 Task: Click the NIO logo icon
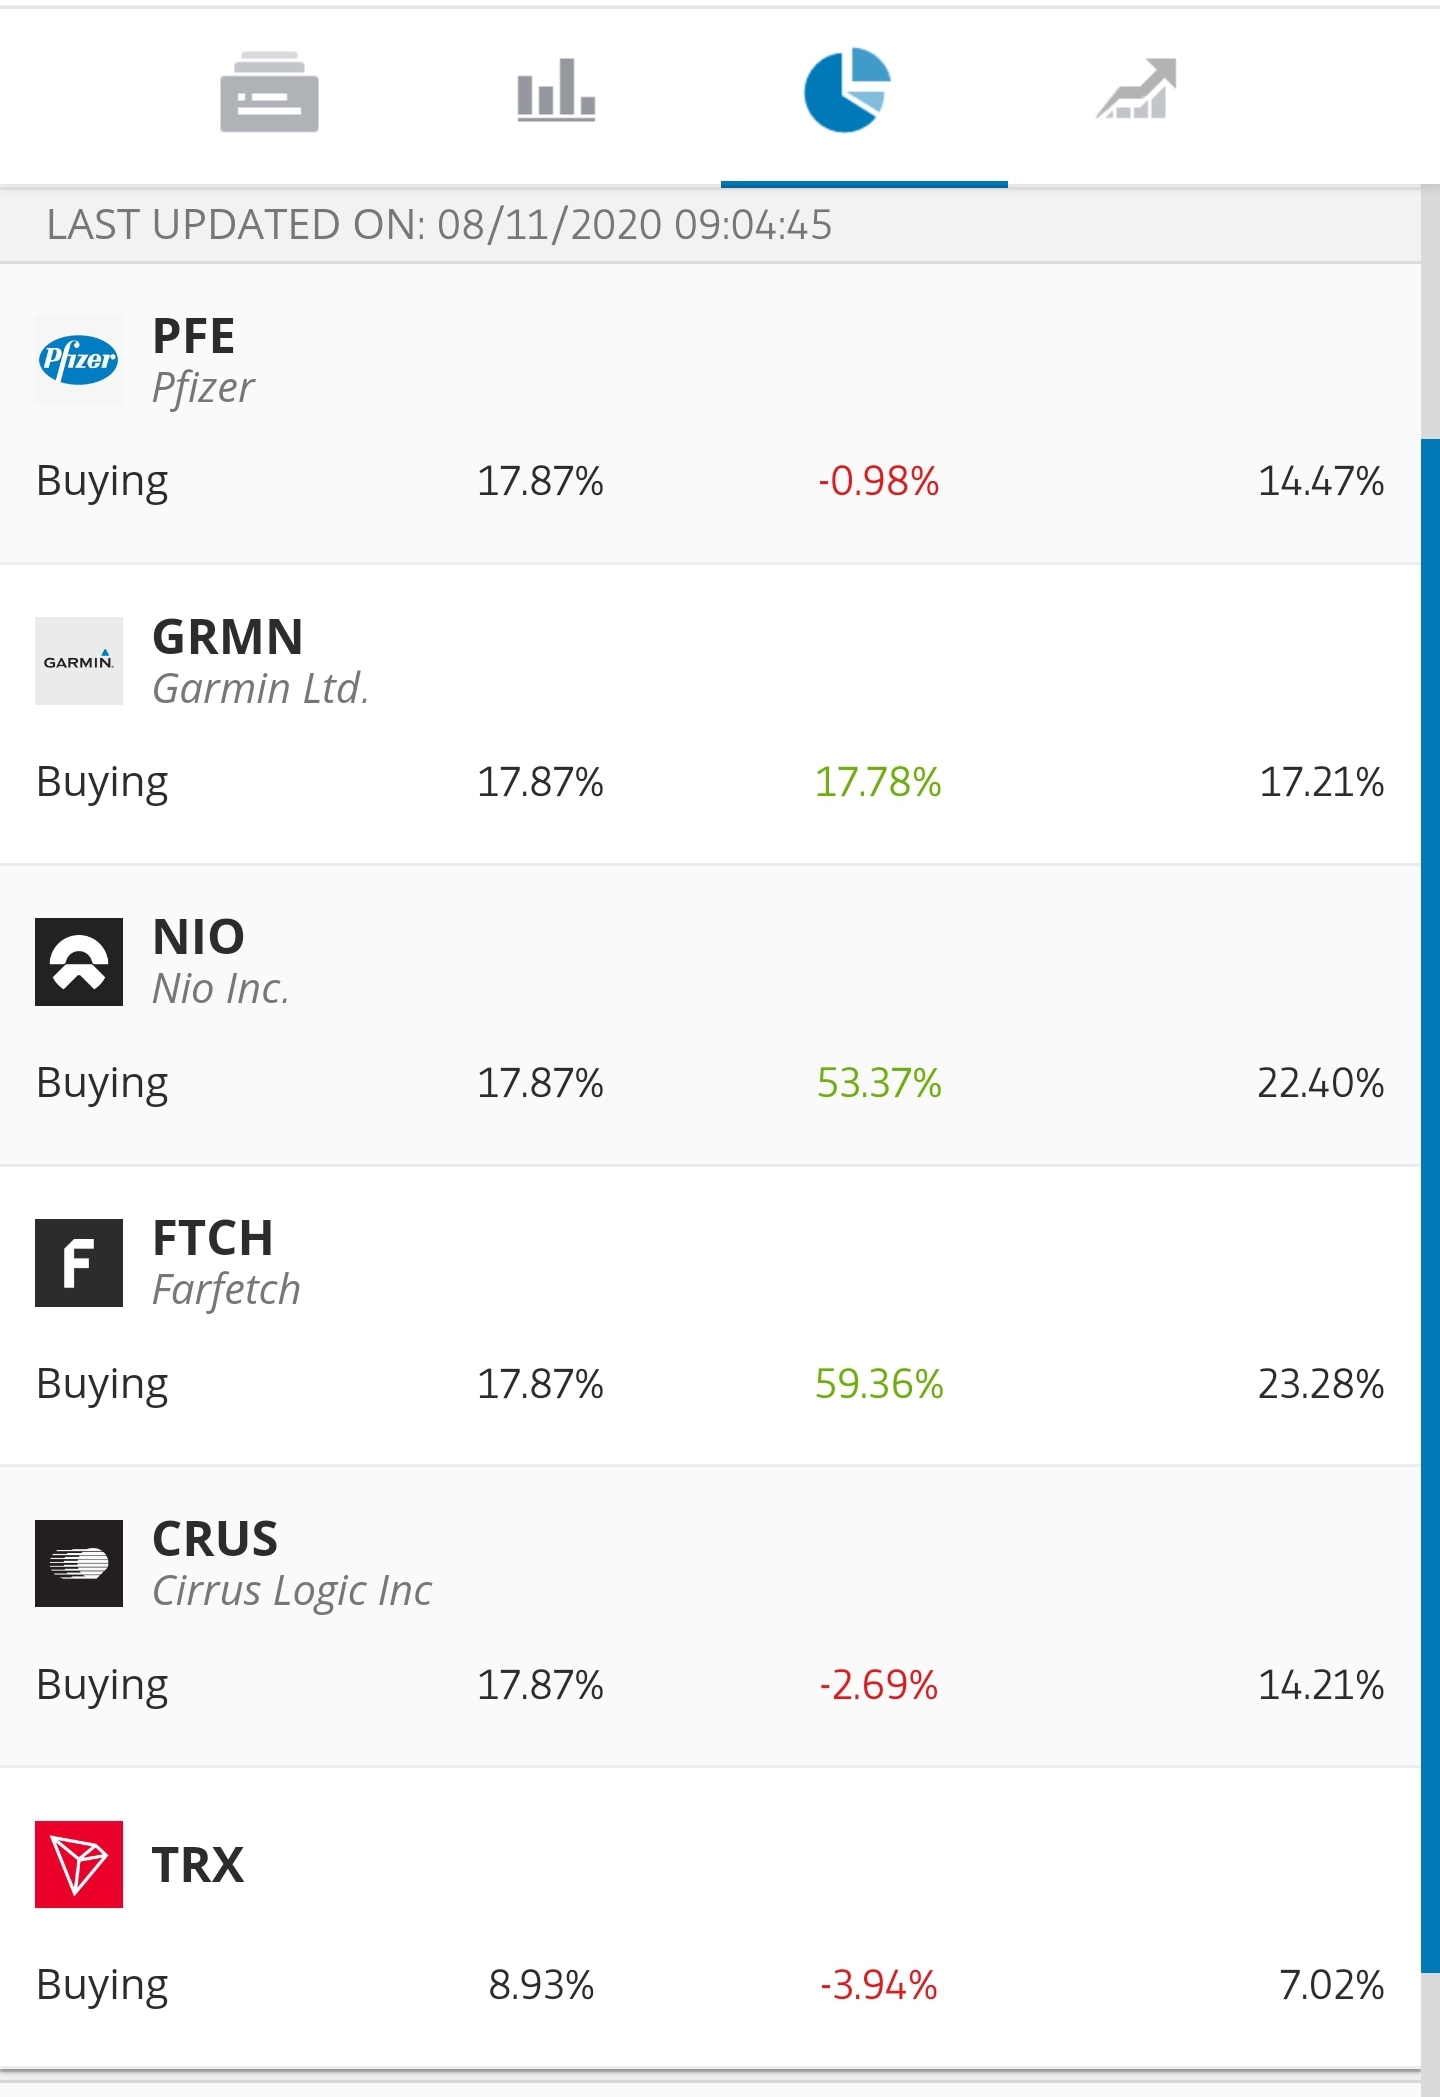point(80,962)
